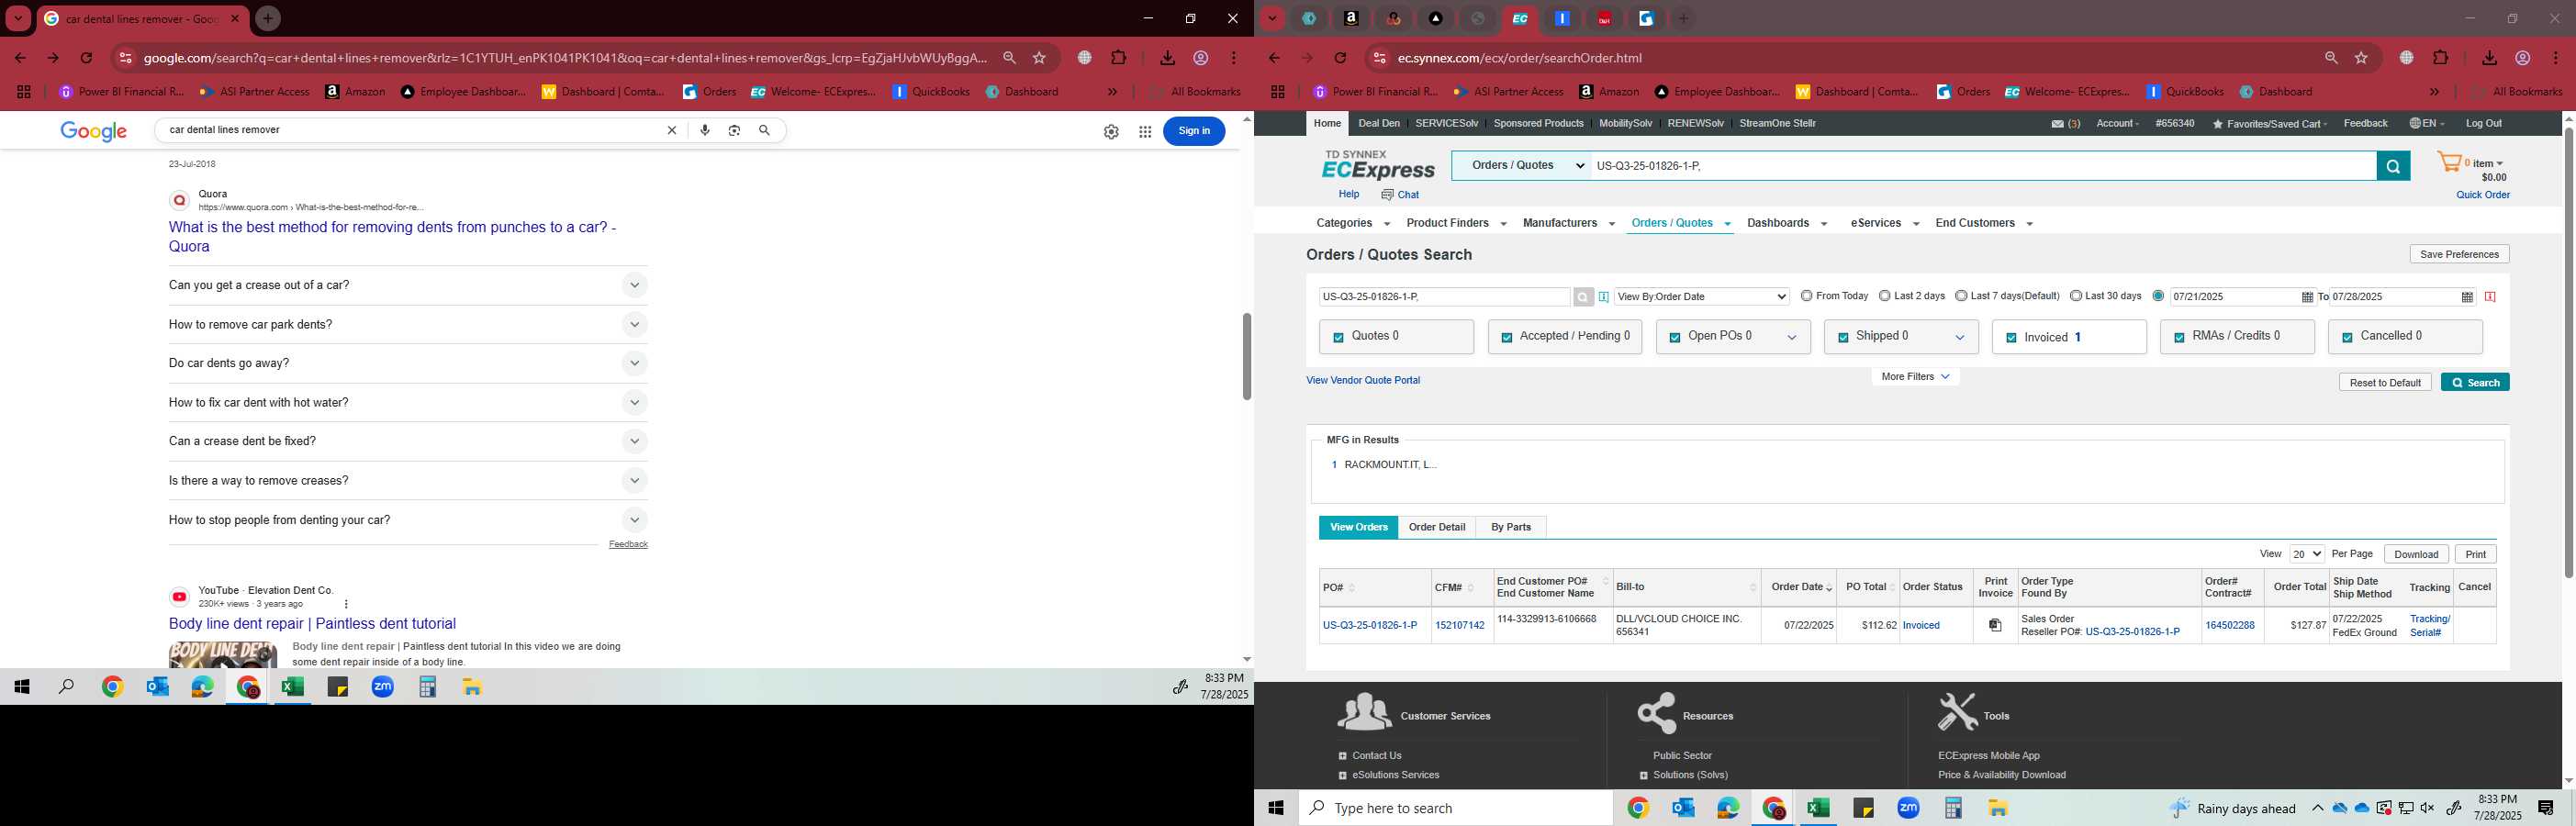
Task: Bookmark the ECExpress page with the star icon
Action: (x=2361, y=58)
